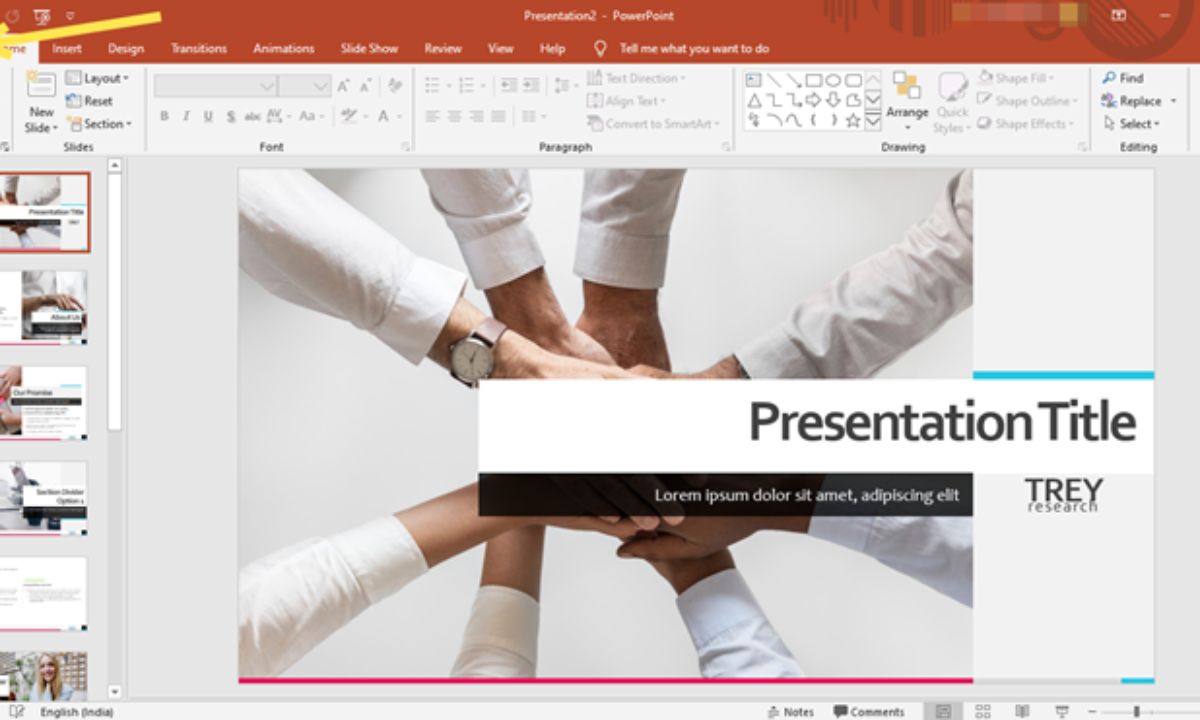Switch to the Animations tab
This screenshot has width=1200, height=720.
click(282, 48)
